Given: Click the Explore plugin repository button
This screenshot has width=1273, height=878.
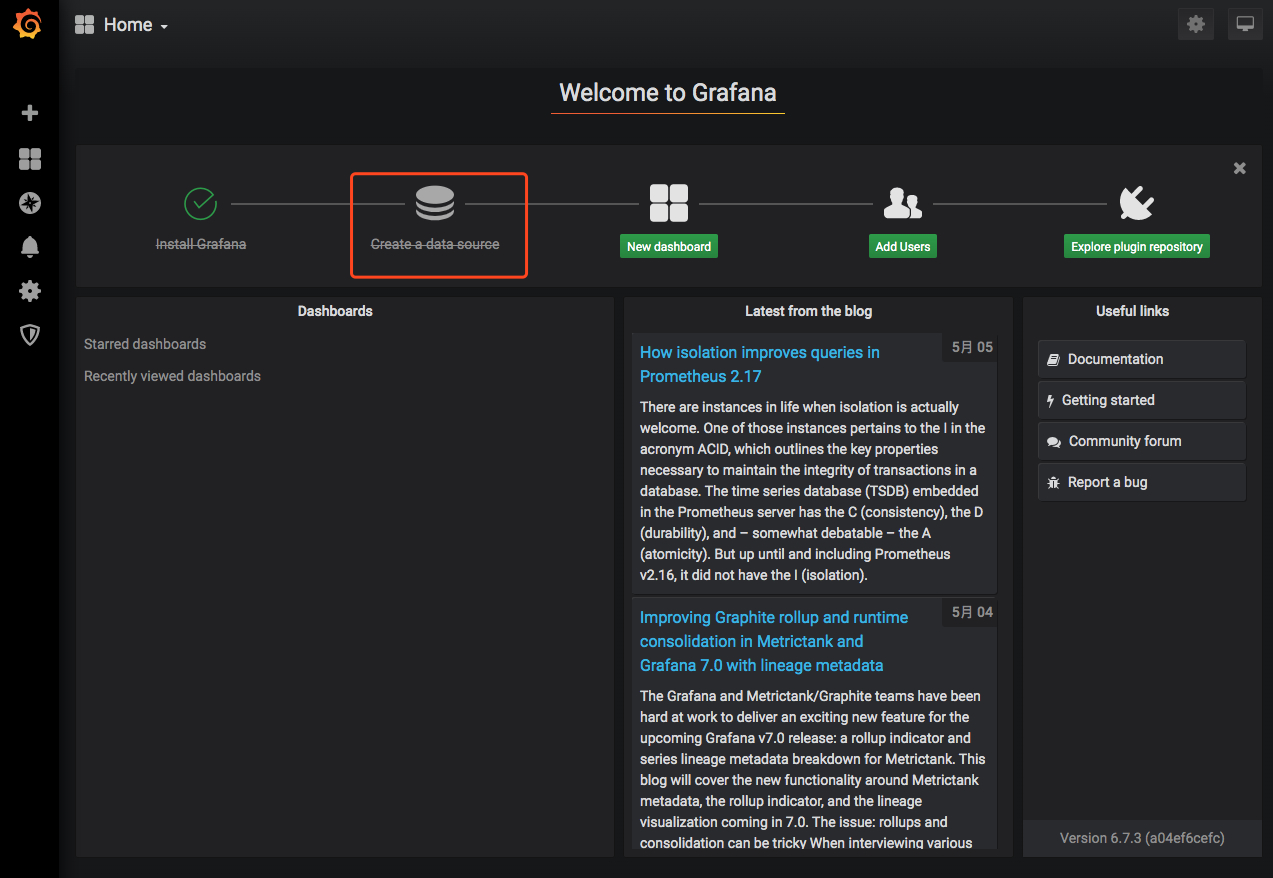Looking at the screenshot, I should [x=1137, y=246].
